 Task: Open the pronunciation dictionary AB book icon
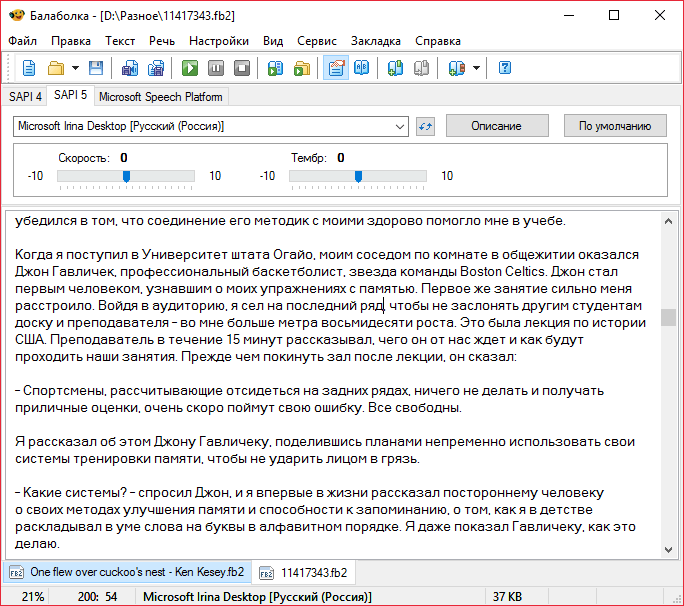pos(362,68)
